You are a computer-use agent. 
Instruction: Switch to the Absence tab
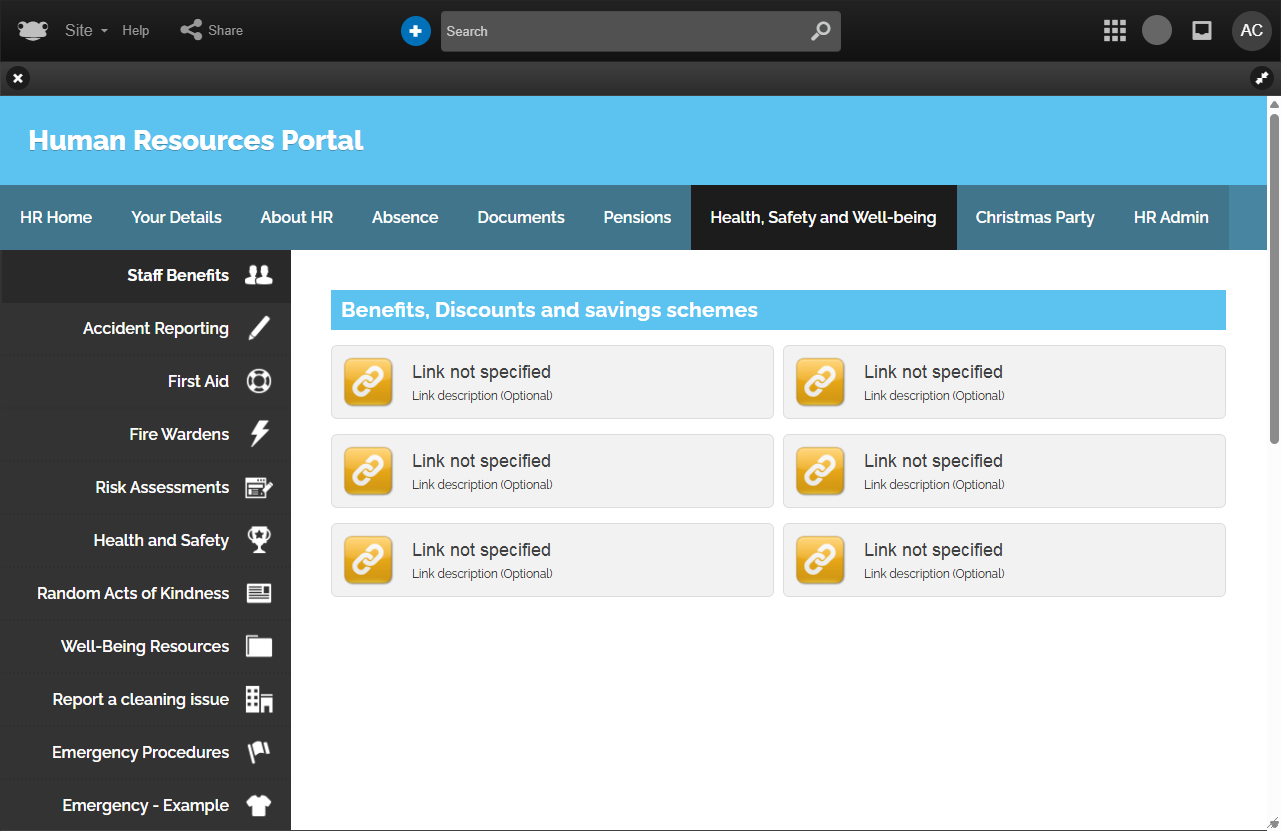tap(405, 217)
